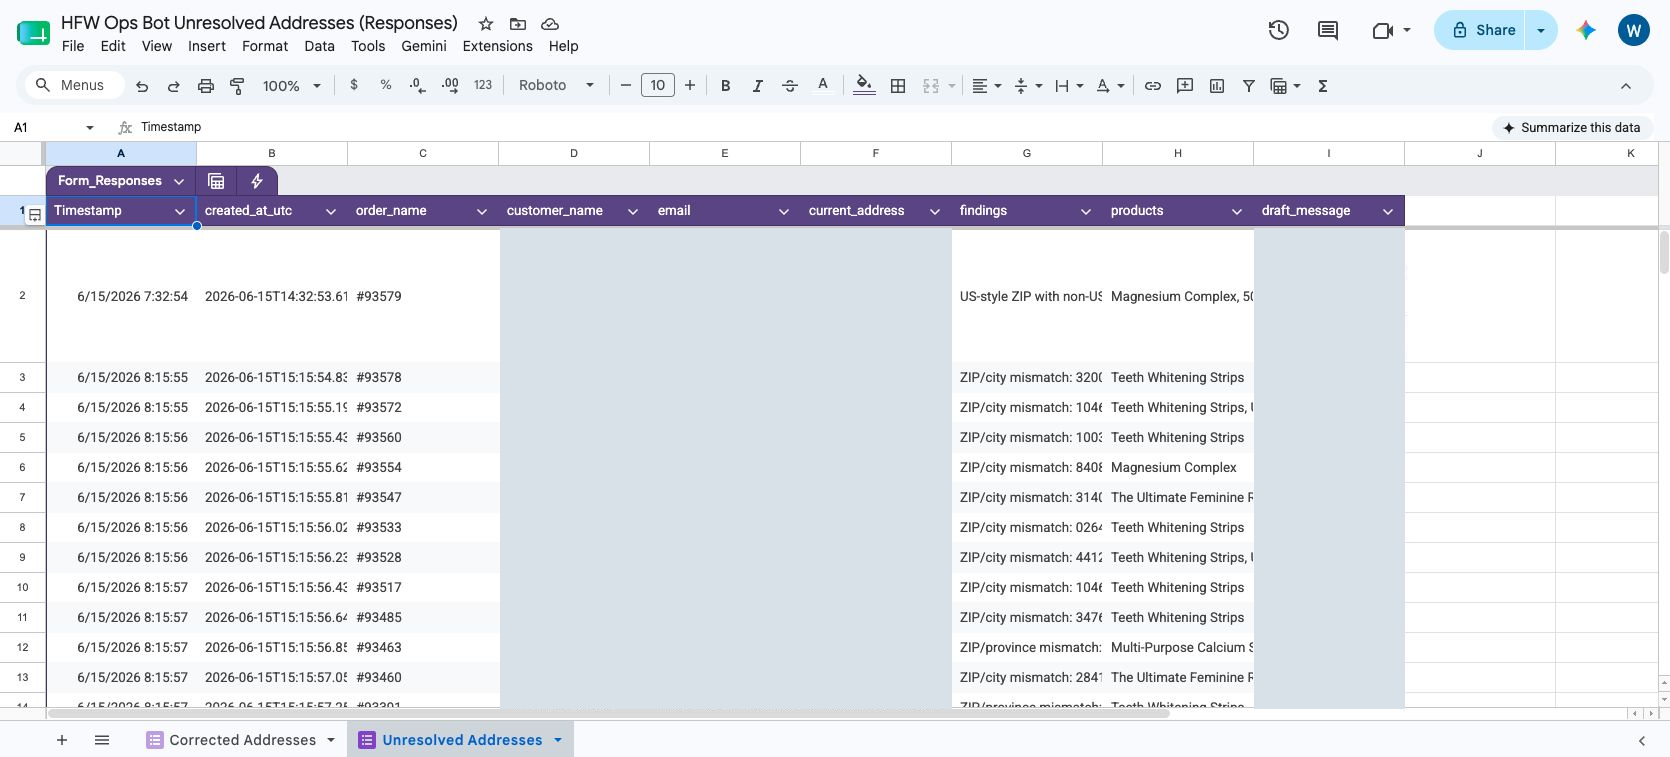Add a new sheet
Image resolution: width=1670 pixels, height=757 pixels.
[62, 740]
